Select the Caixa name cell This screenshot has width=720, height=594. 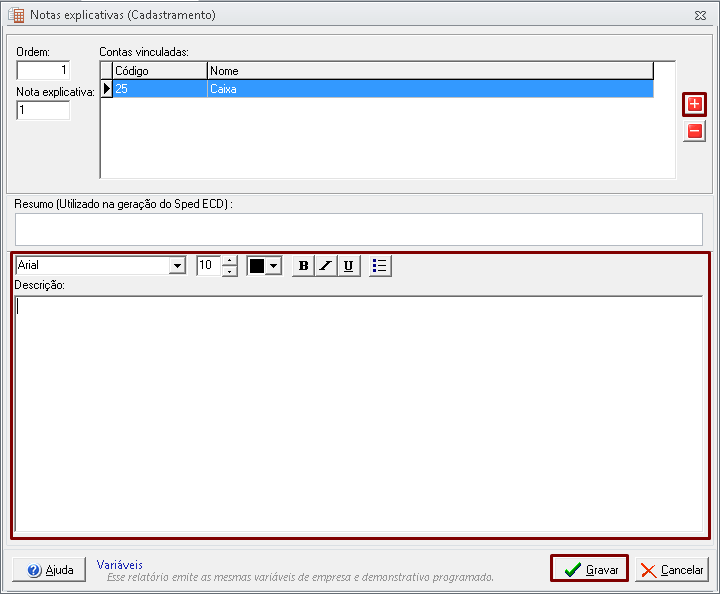point(430,89)
